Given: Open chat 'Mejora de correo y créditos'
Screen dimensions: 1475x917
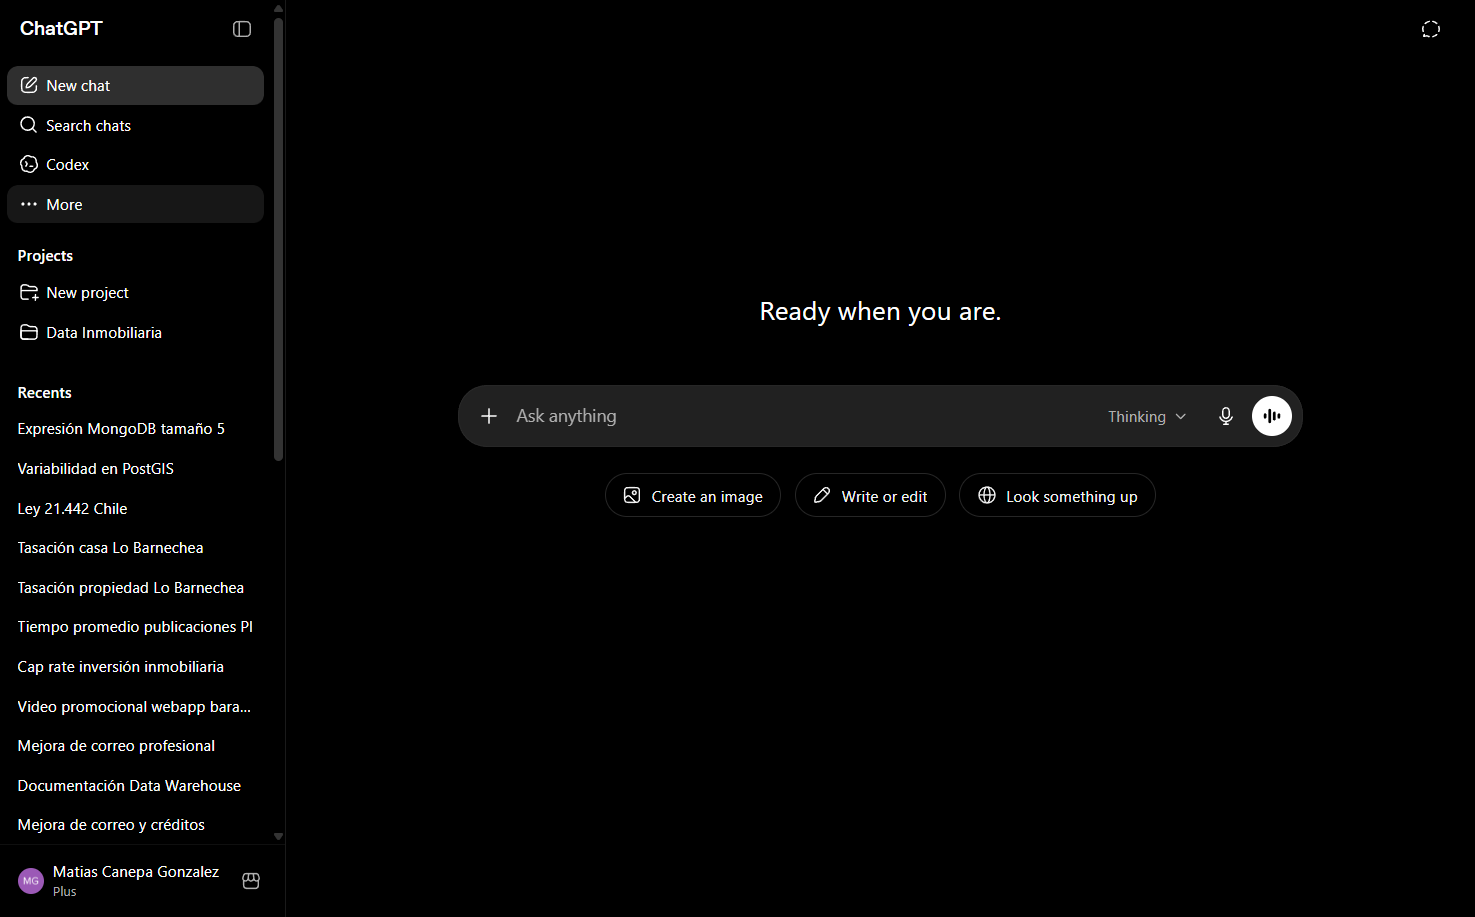Looking at the screenshot, I should 135,825.
